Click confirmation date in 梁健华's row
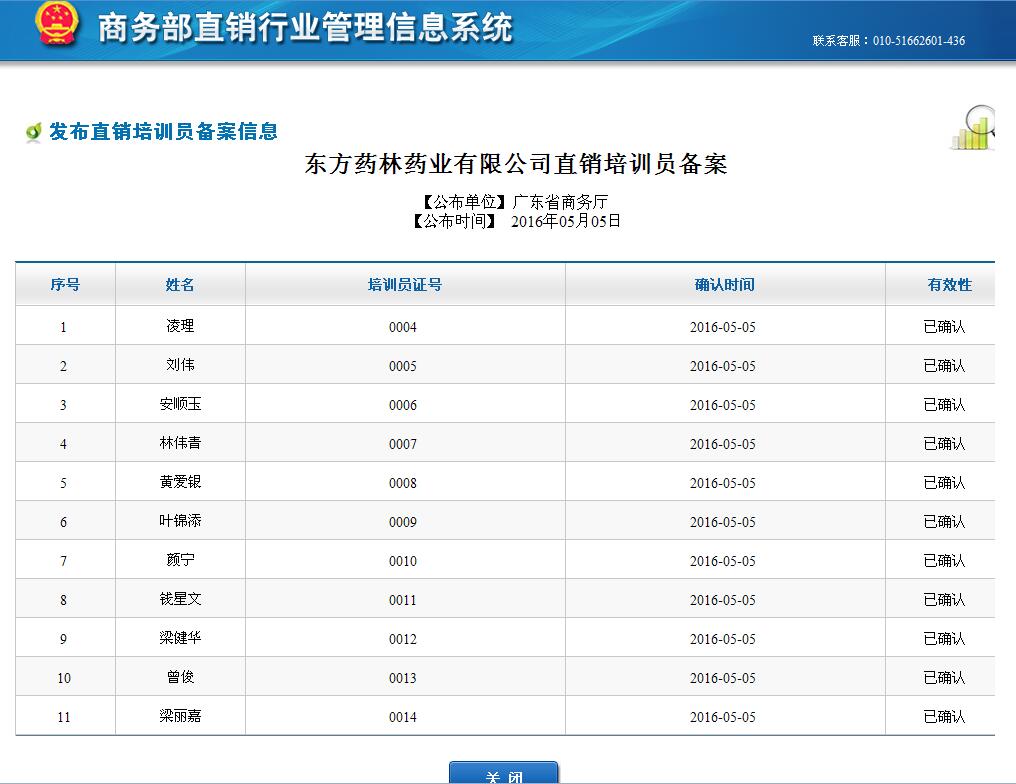This screenshot has width=1016, height=784. [723, 639]
